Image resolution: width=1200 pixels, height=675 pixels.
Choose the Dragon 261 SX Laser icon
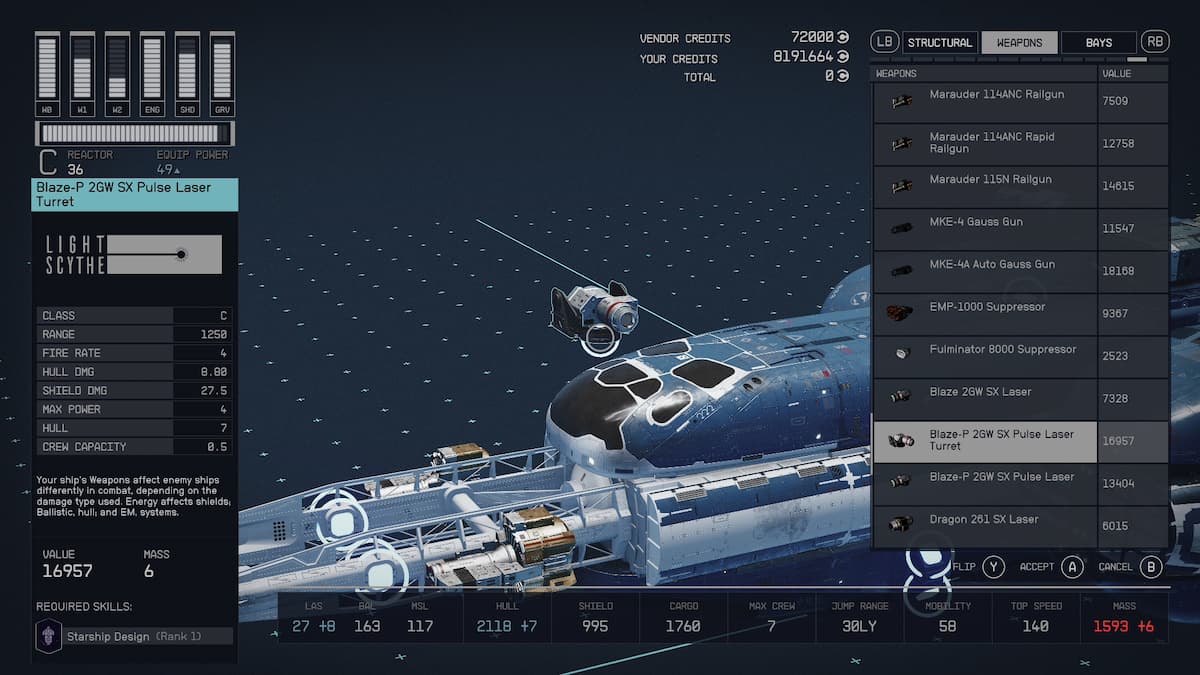900,525
